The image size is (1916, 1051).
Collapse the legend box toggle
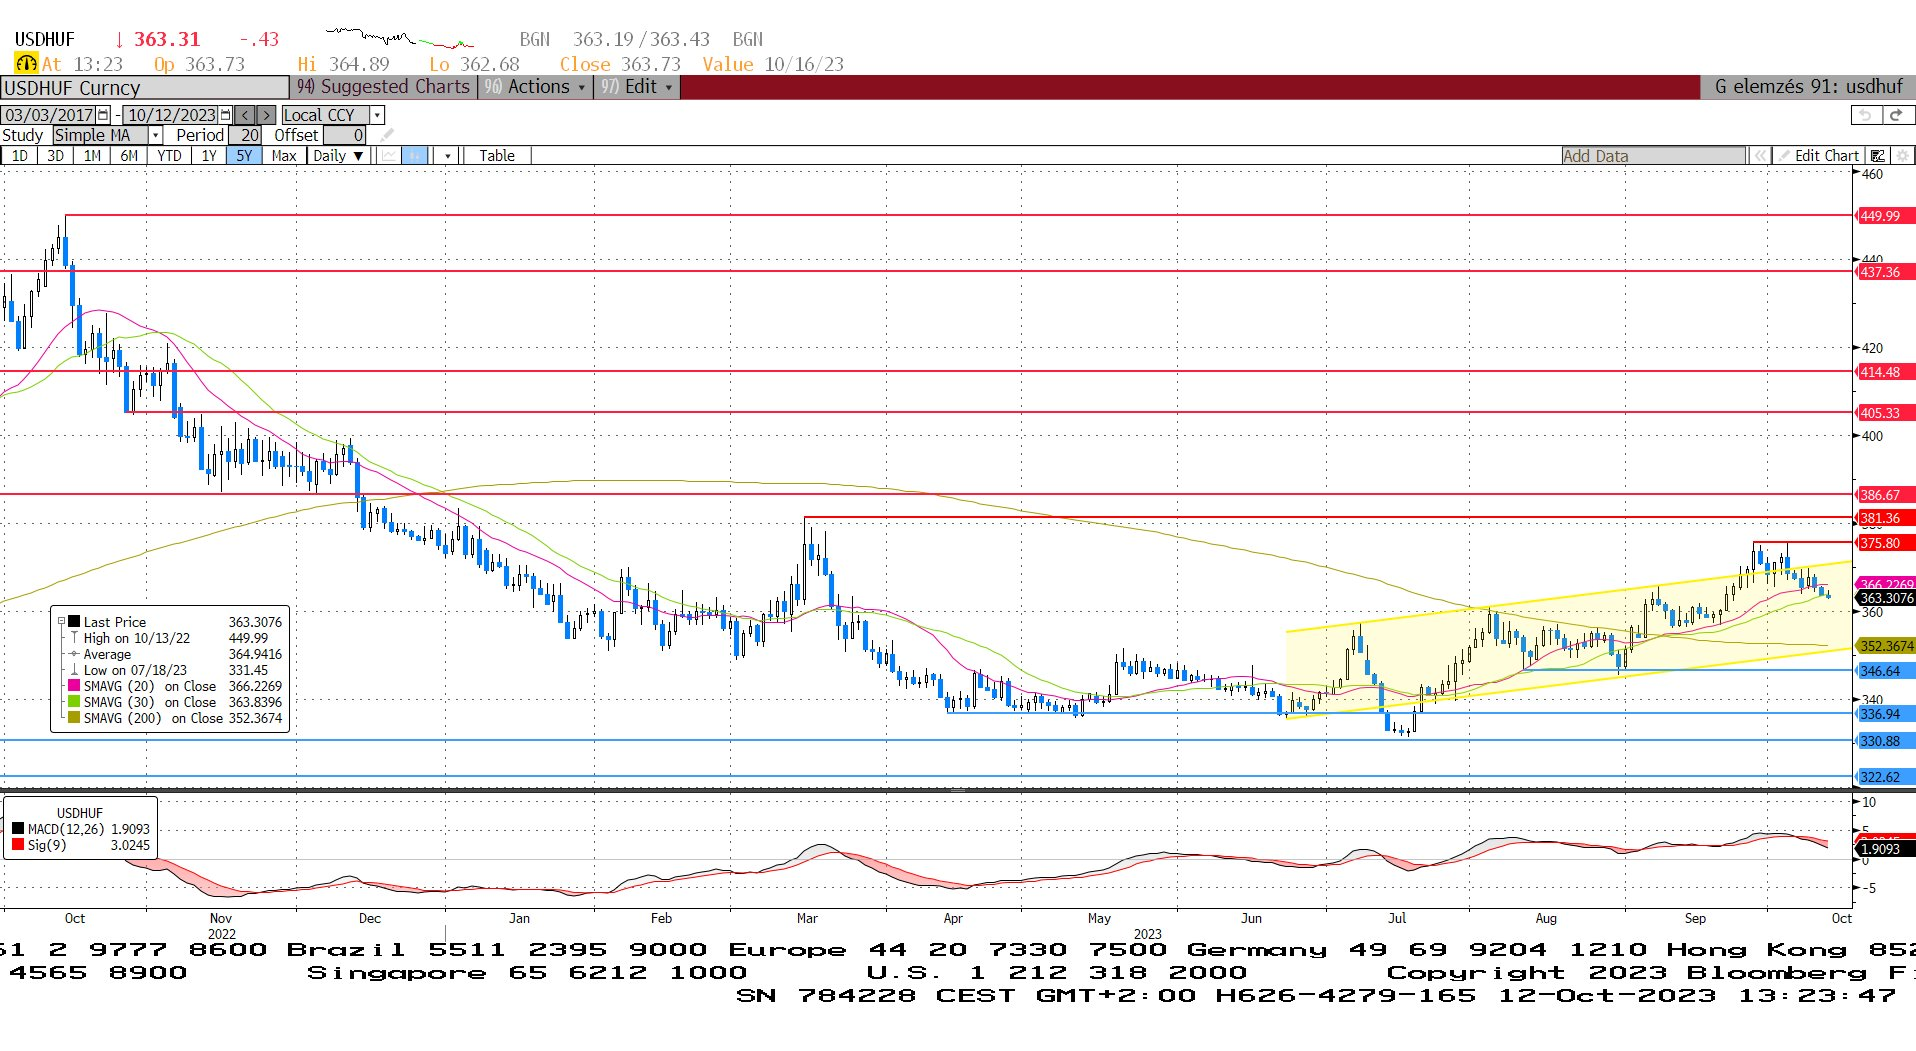tap(61, 622)
